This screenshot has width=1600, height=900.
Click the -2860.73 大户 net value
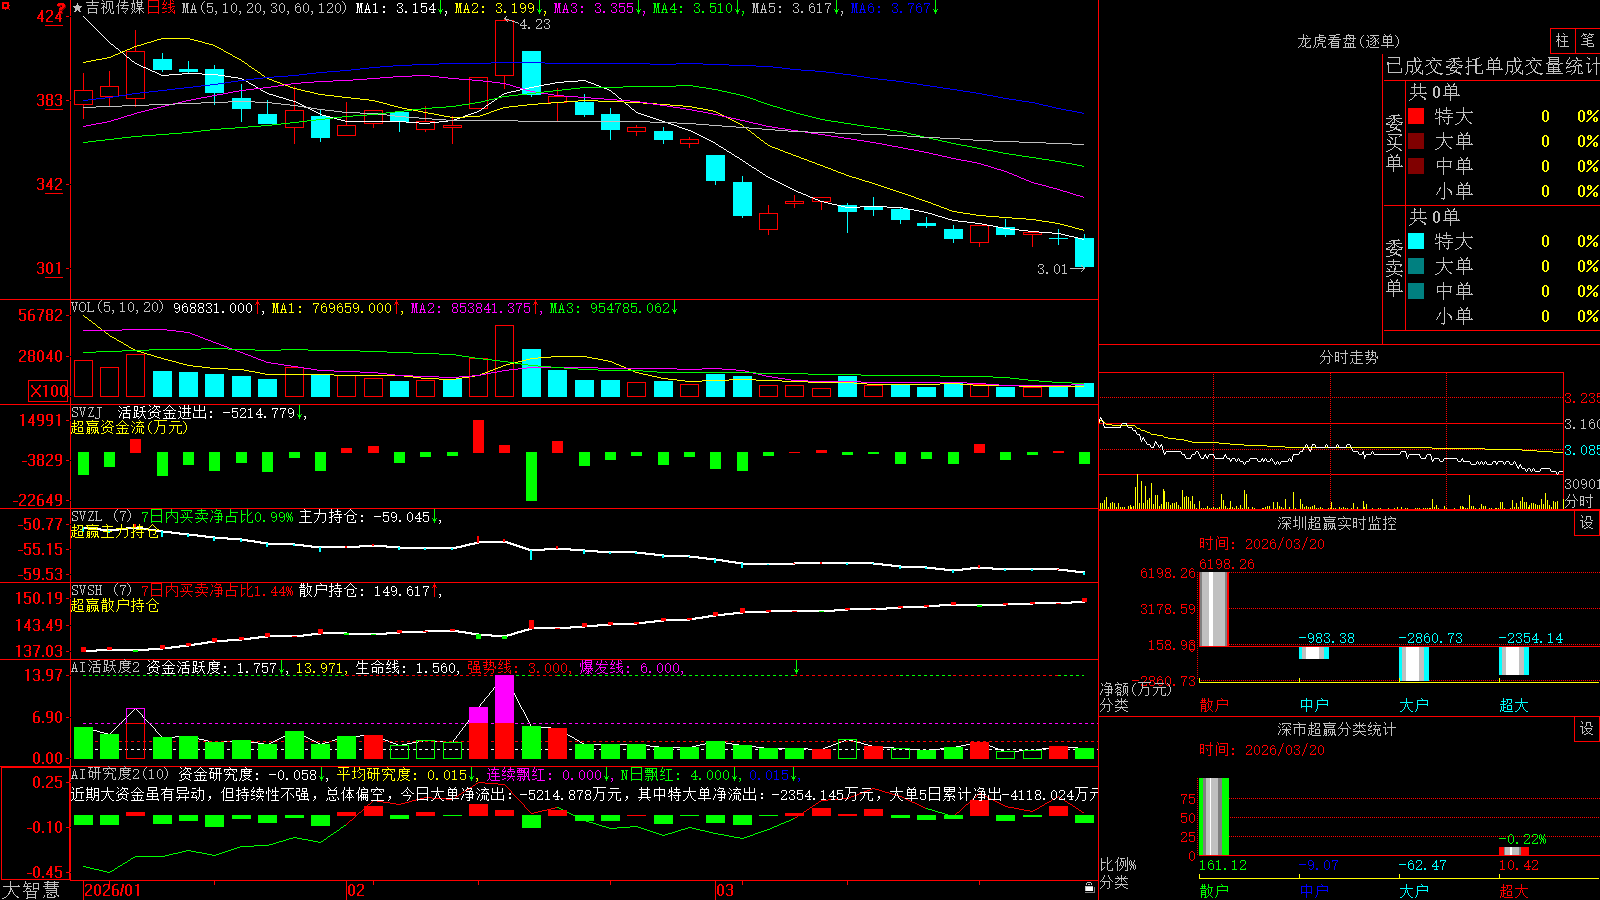coord(1430,638)
